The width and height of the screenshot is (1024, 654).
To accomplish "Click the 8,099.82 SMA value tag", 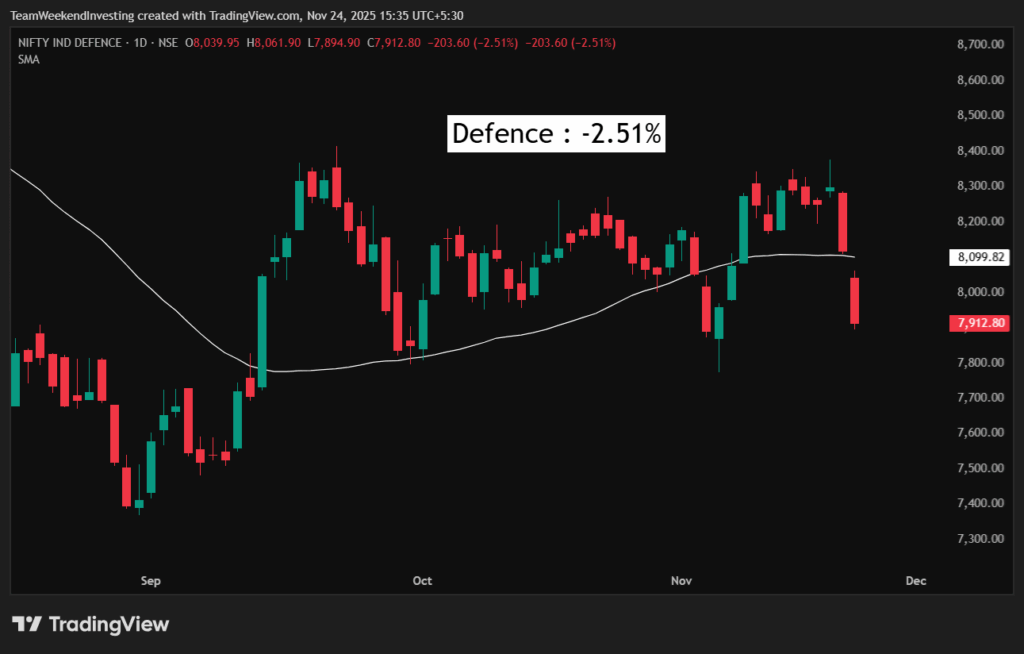I will pyautogui.click(x=979, y=257).
